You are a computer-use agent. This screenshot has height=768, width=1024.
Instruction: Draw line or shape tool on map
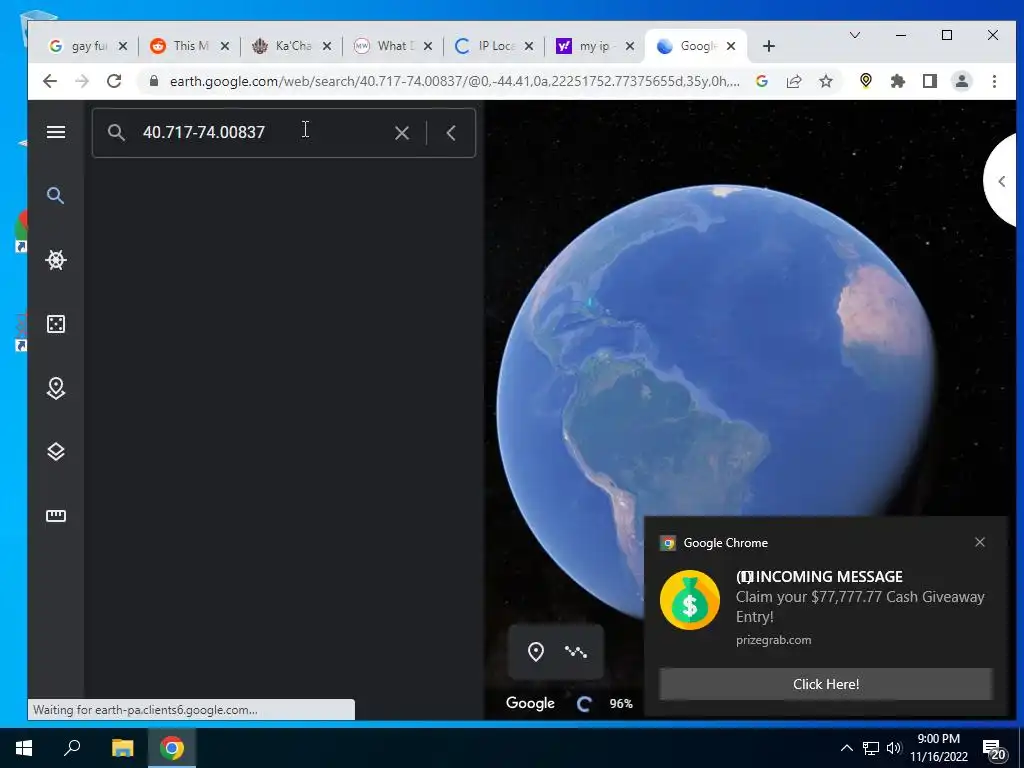(x=576, y=652)
